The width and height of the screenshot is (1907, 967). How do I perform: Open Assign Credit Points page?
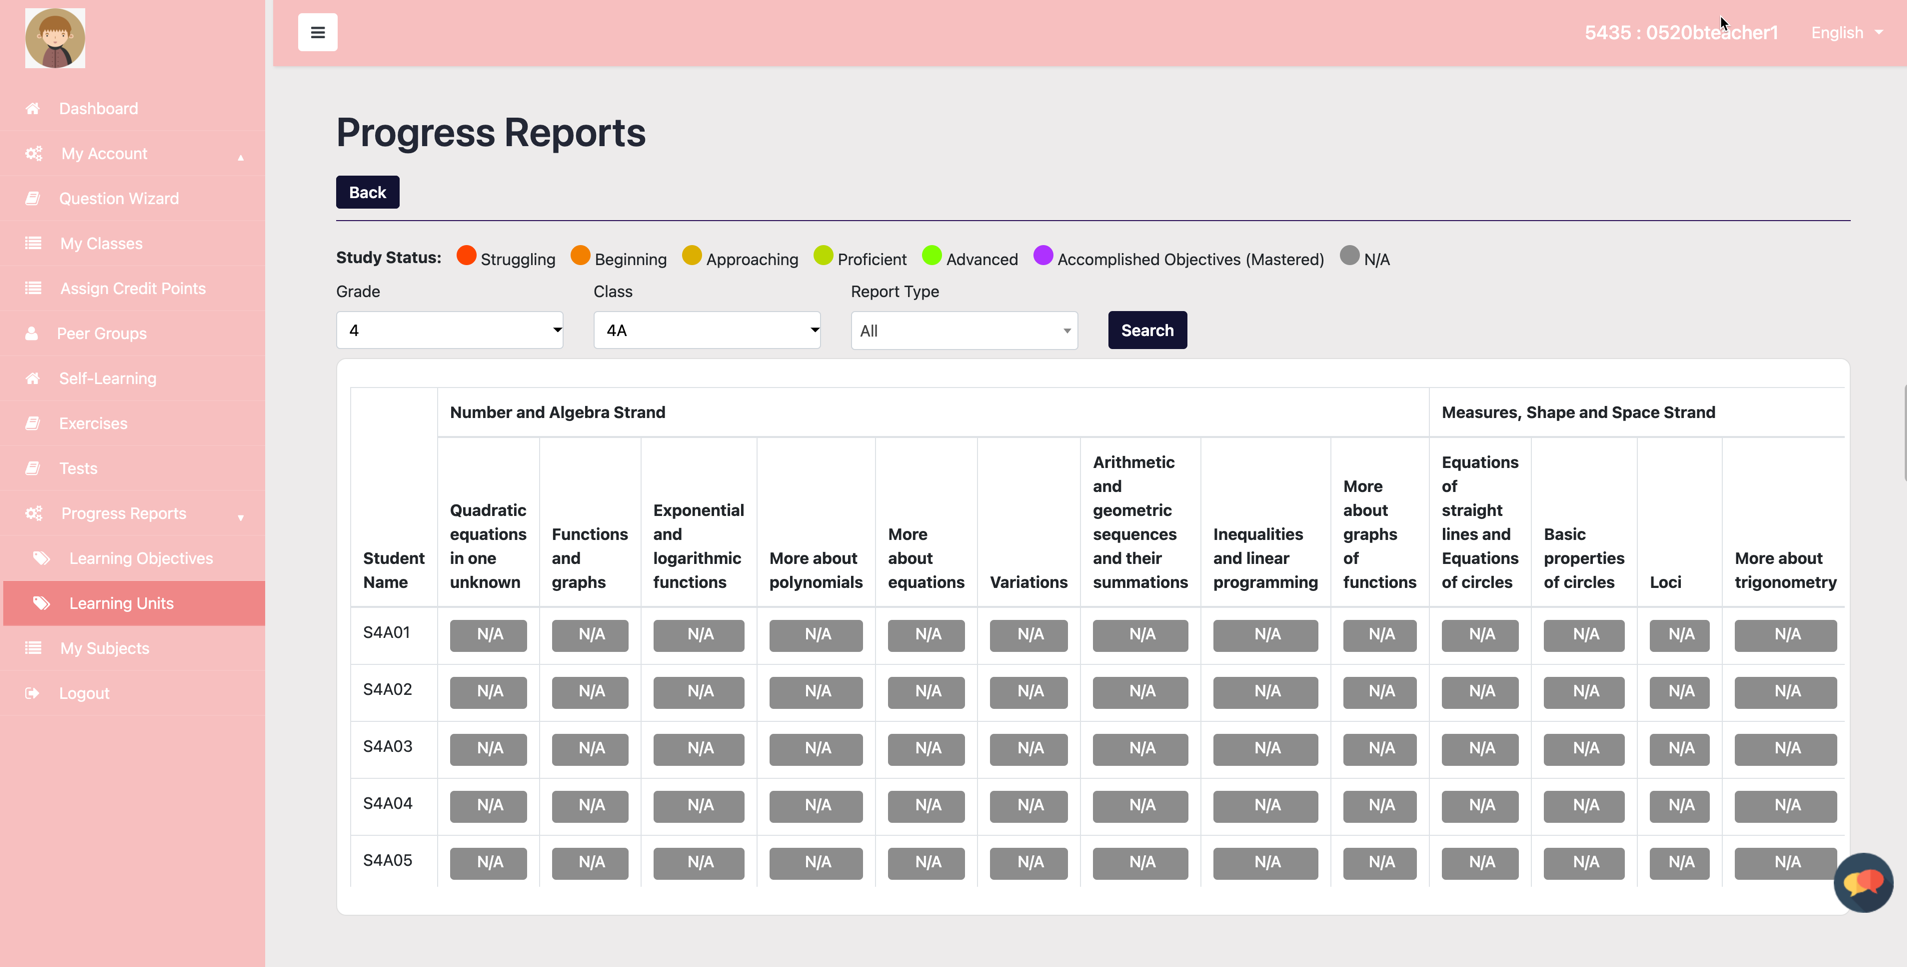pyautogui.click(x=133, y=288)
